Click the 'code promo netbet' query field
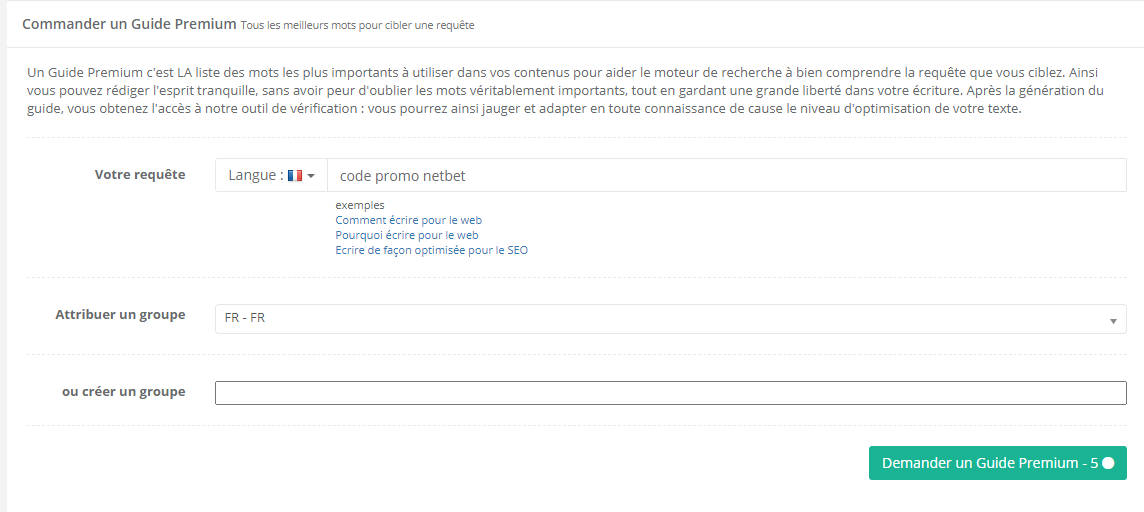This screenshot has height=512, width=1144. [x=726, y=175]
